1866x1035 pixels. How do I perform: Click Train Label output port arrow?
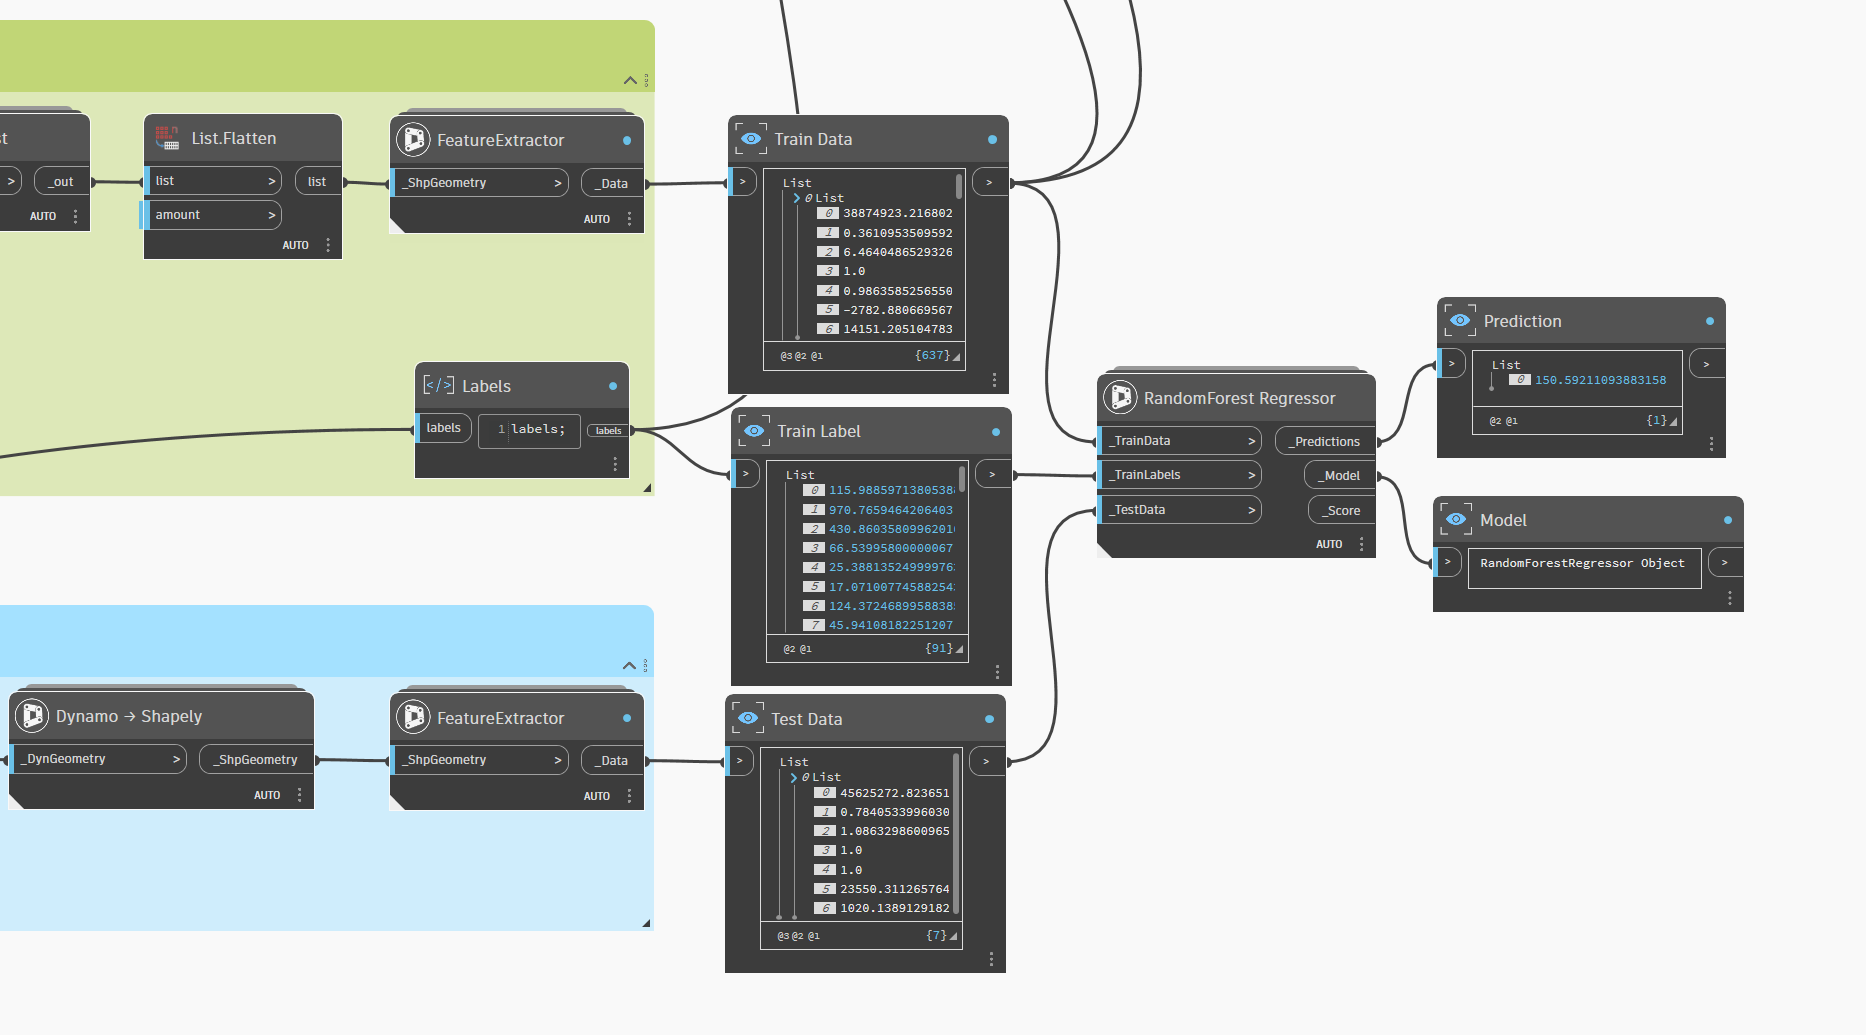pyautogui.click(x=992, y=474)
